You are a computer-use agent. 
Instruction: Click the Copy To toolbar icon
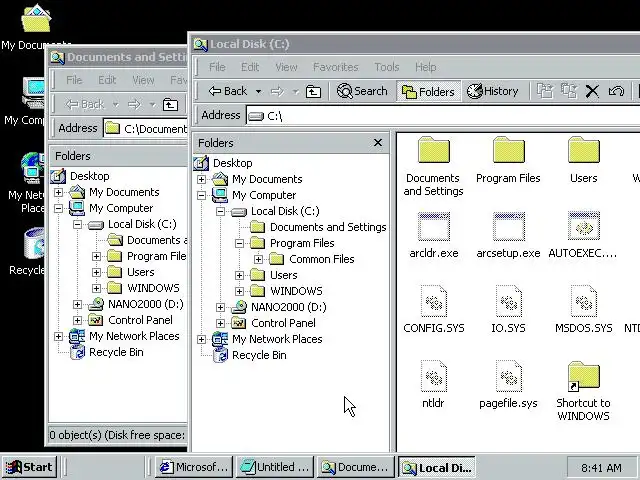click(x=569, y=91)
